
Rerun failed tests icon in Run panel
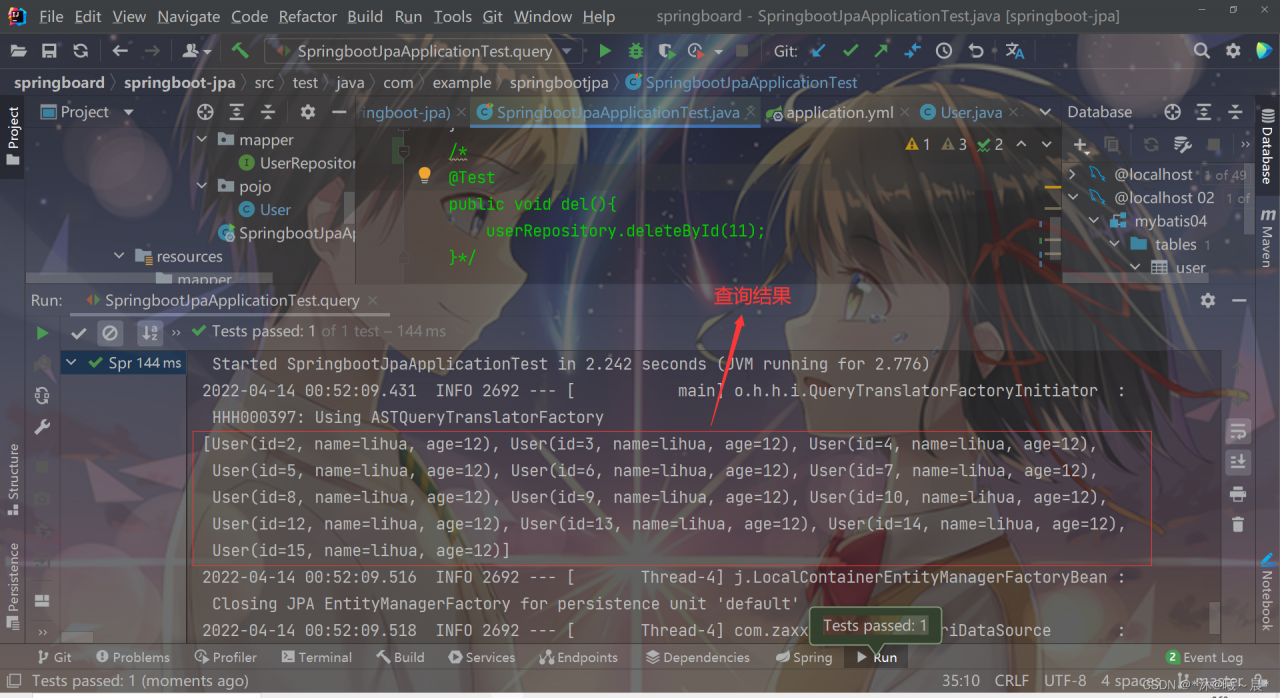[x=42, y=363]
